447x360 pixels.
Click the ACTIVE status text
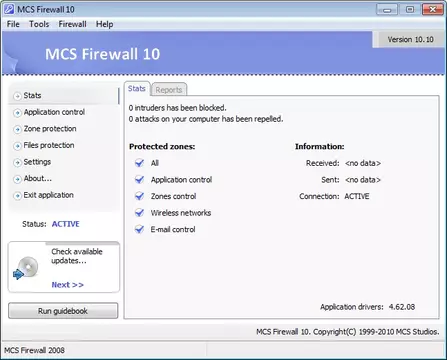(65, 224)
